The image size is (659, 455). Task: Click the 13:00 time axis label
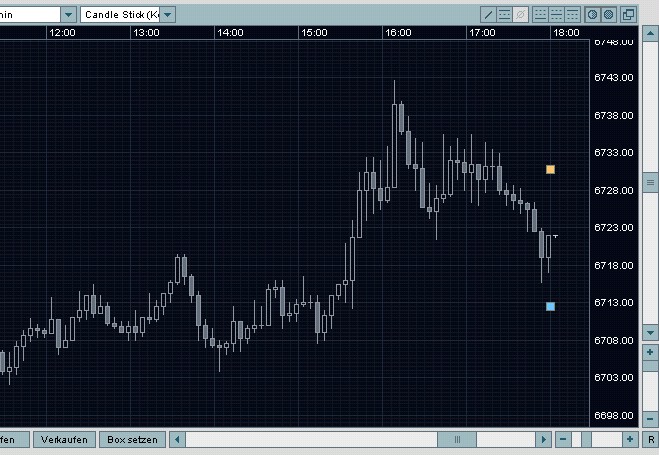146,33
